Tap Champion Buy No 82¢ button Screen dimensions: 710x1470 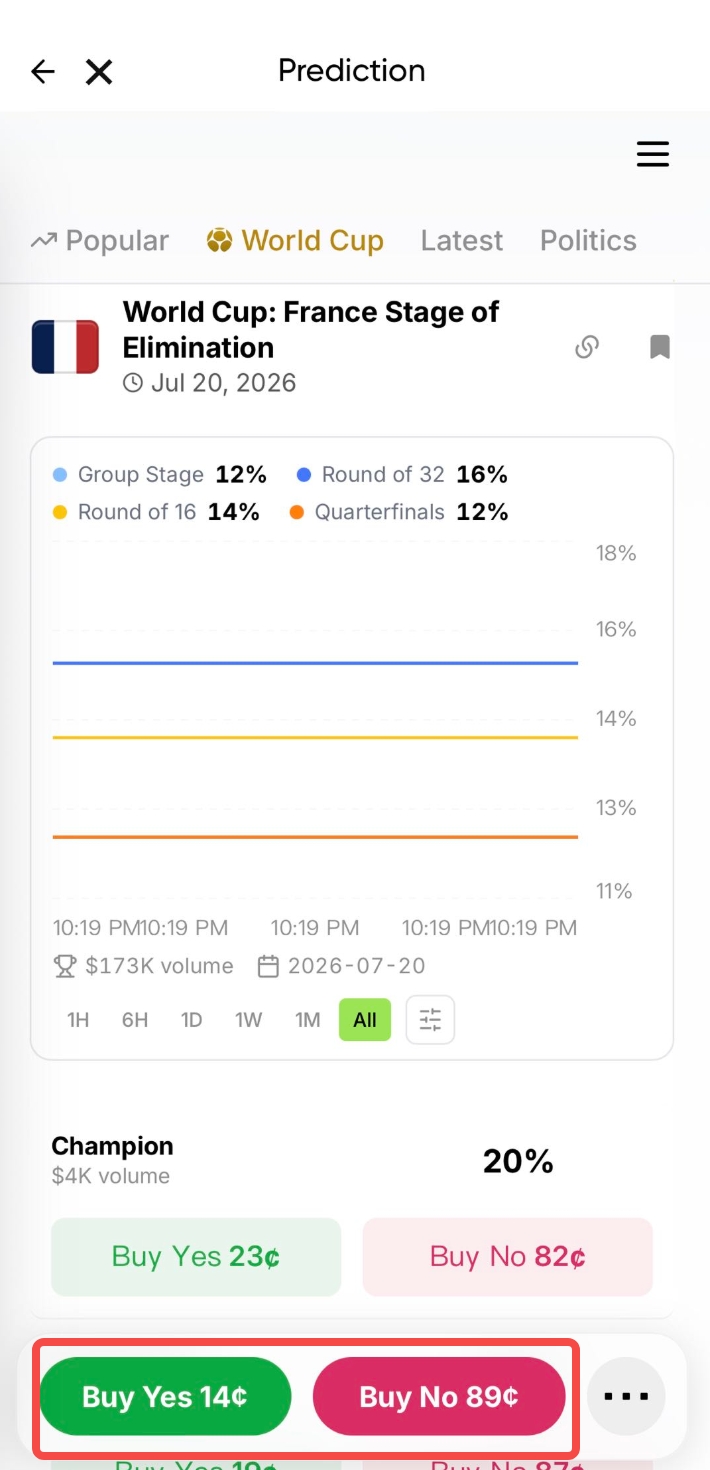pos(508,1256)
